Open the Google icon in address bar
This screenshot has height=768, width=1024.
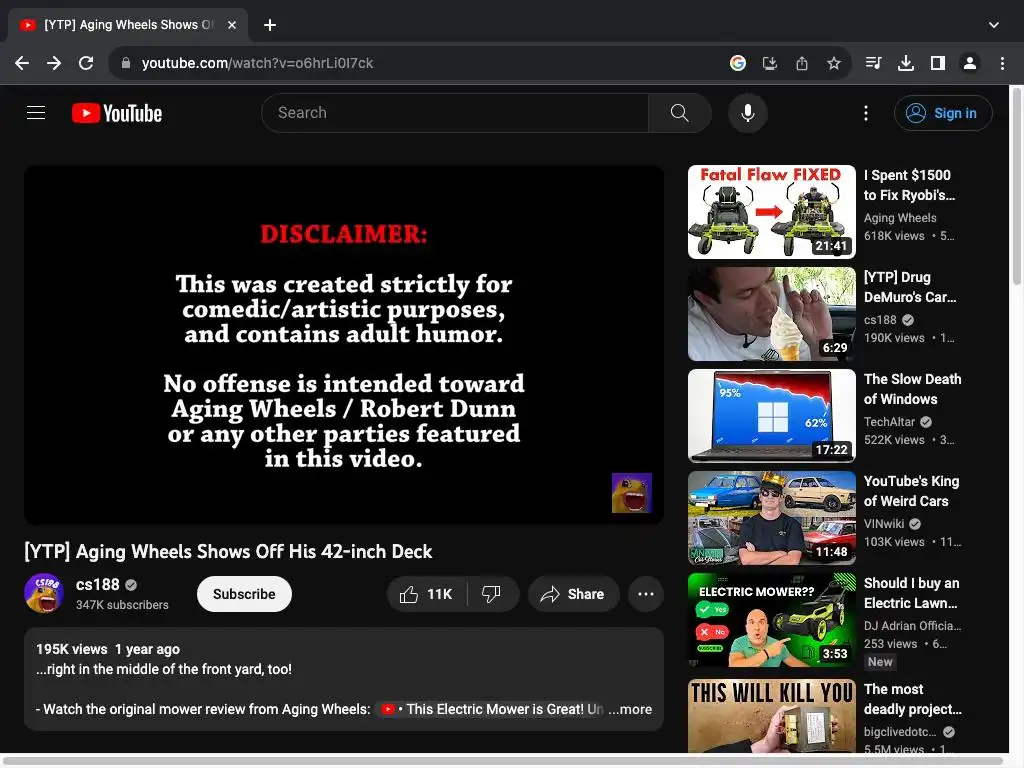click(x=738, y=63)
